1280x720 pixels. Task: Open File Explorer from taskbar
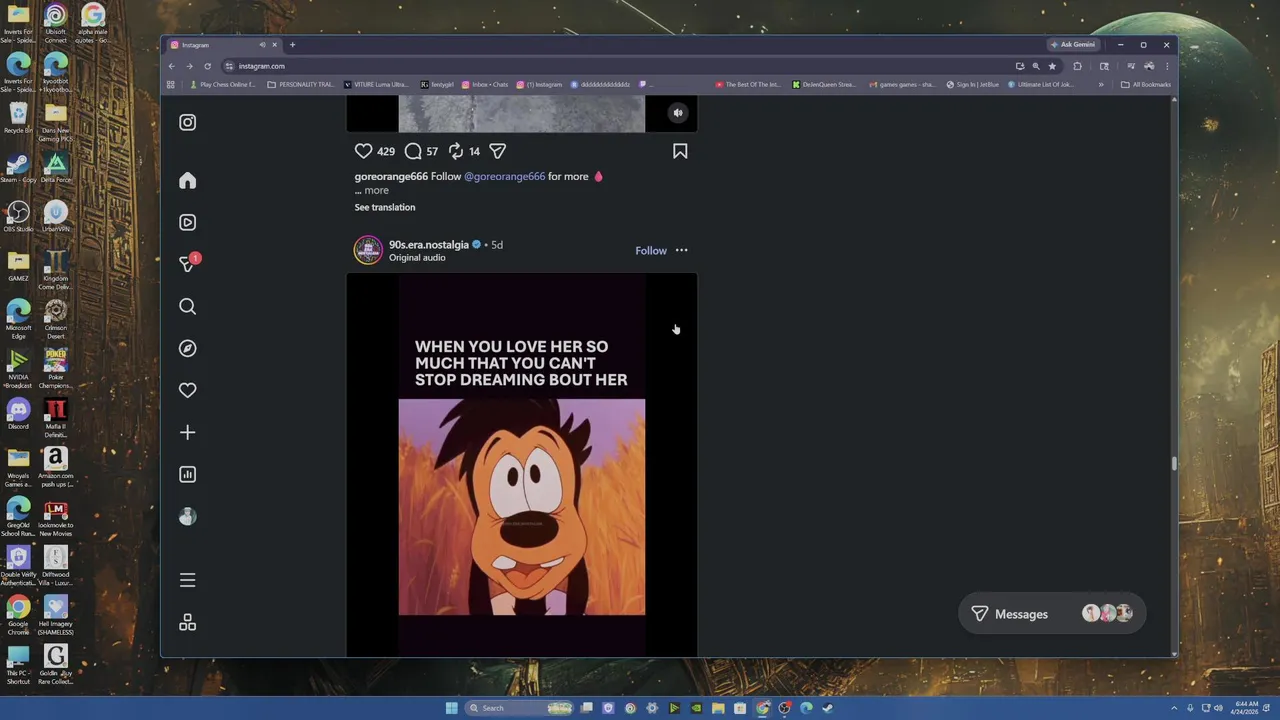pos(718,708)
